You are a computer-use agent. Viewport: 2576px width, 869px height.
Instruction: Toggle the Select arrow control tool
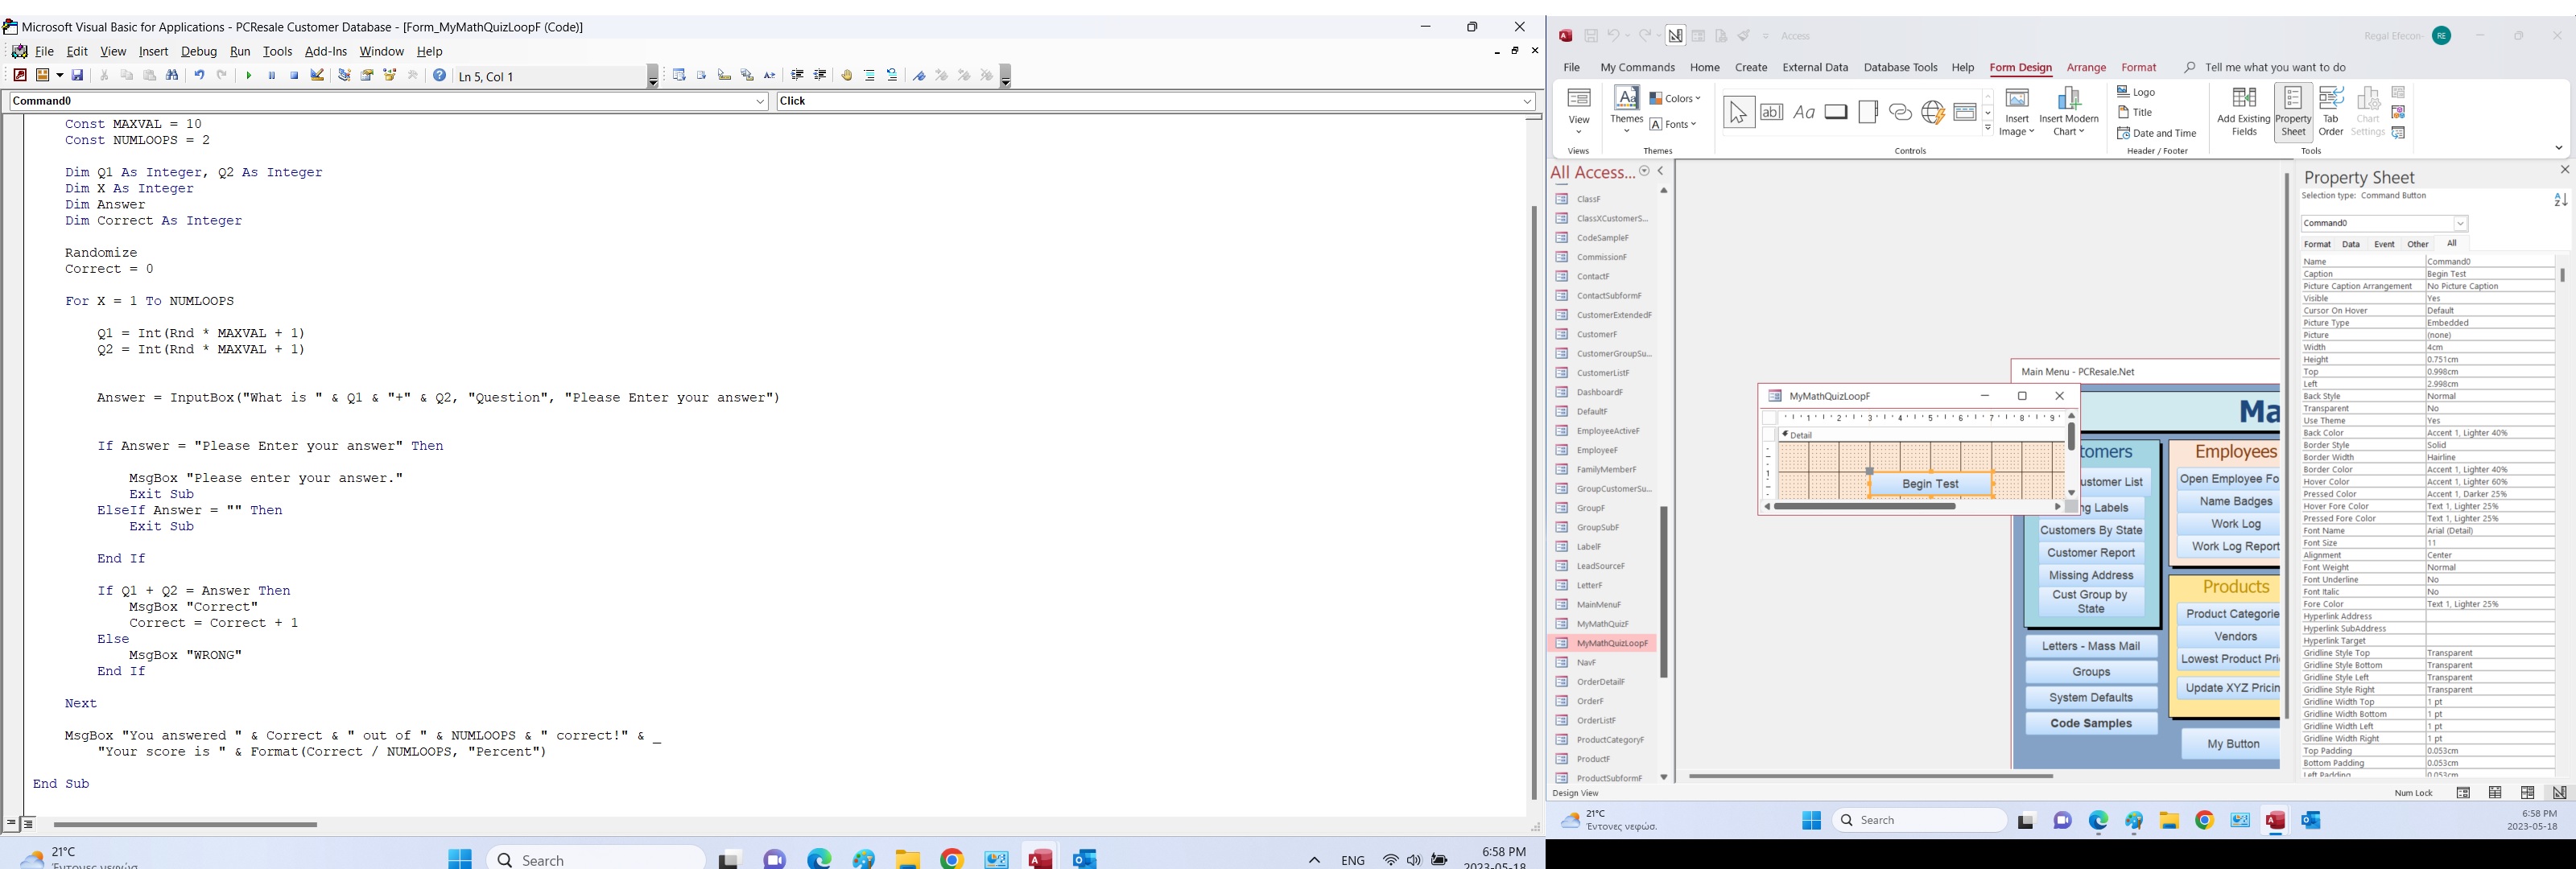[1739, 112]
